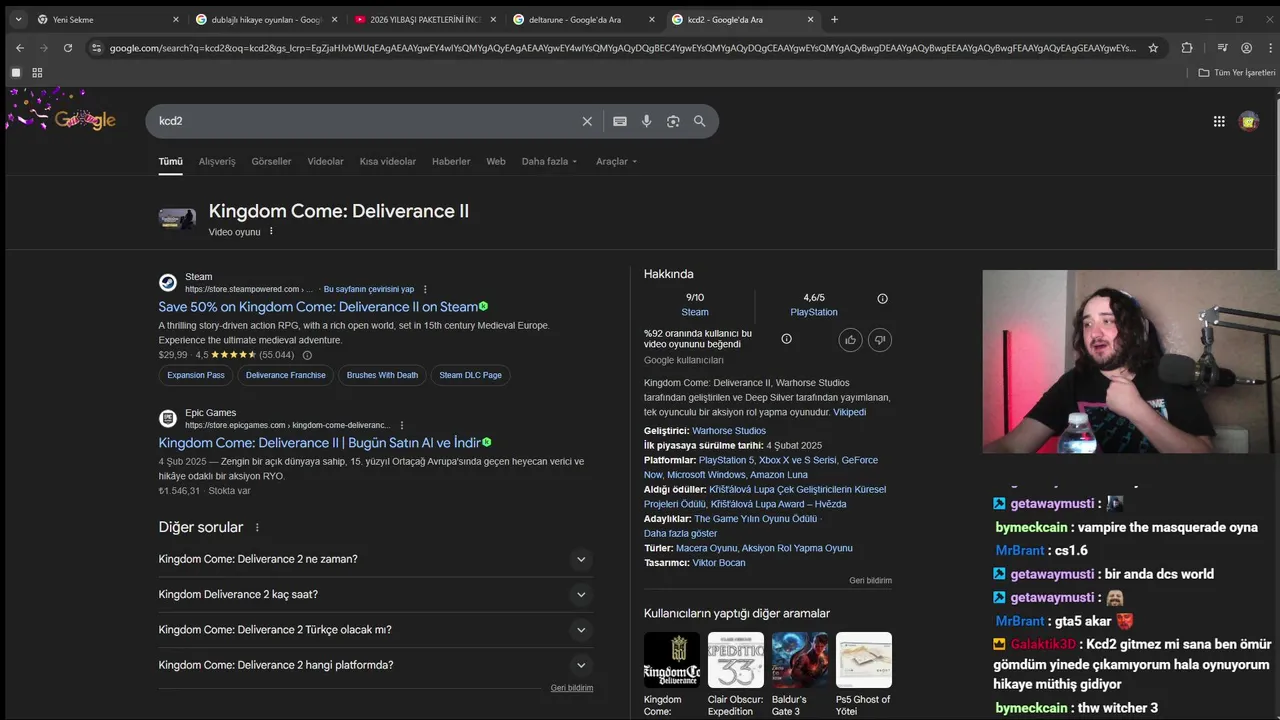Switch to the Haberler tab
Screen dimensions: 1280x720
[451, 161]
